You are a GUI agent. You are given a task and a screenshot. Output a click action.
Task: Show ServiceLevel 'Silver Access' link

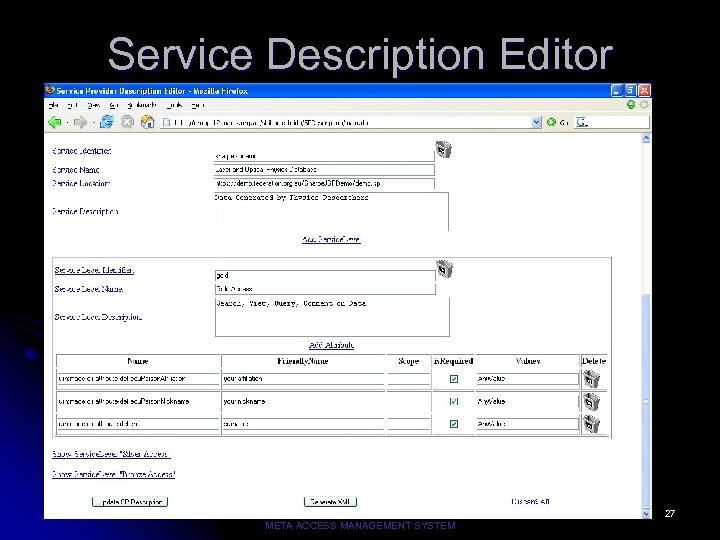tap(111, 454)
